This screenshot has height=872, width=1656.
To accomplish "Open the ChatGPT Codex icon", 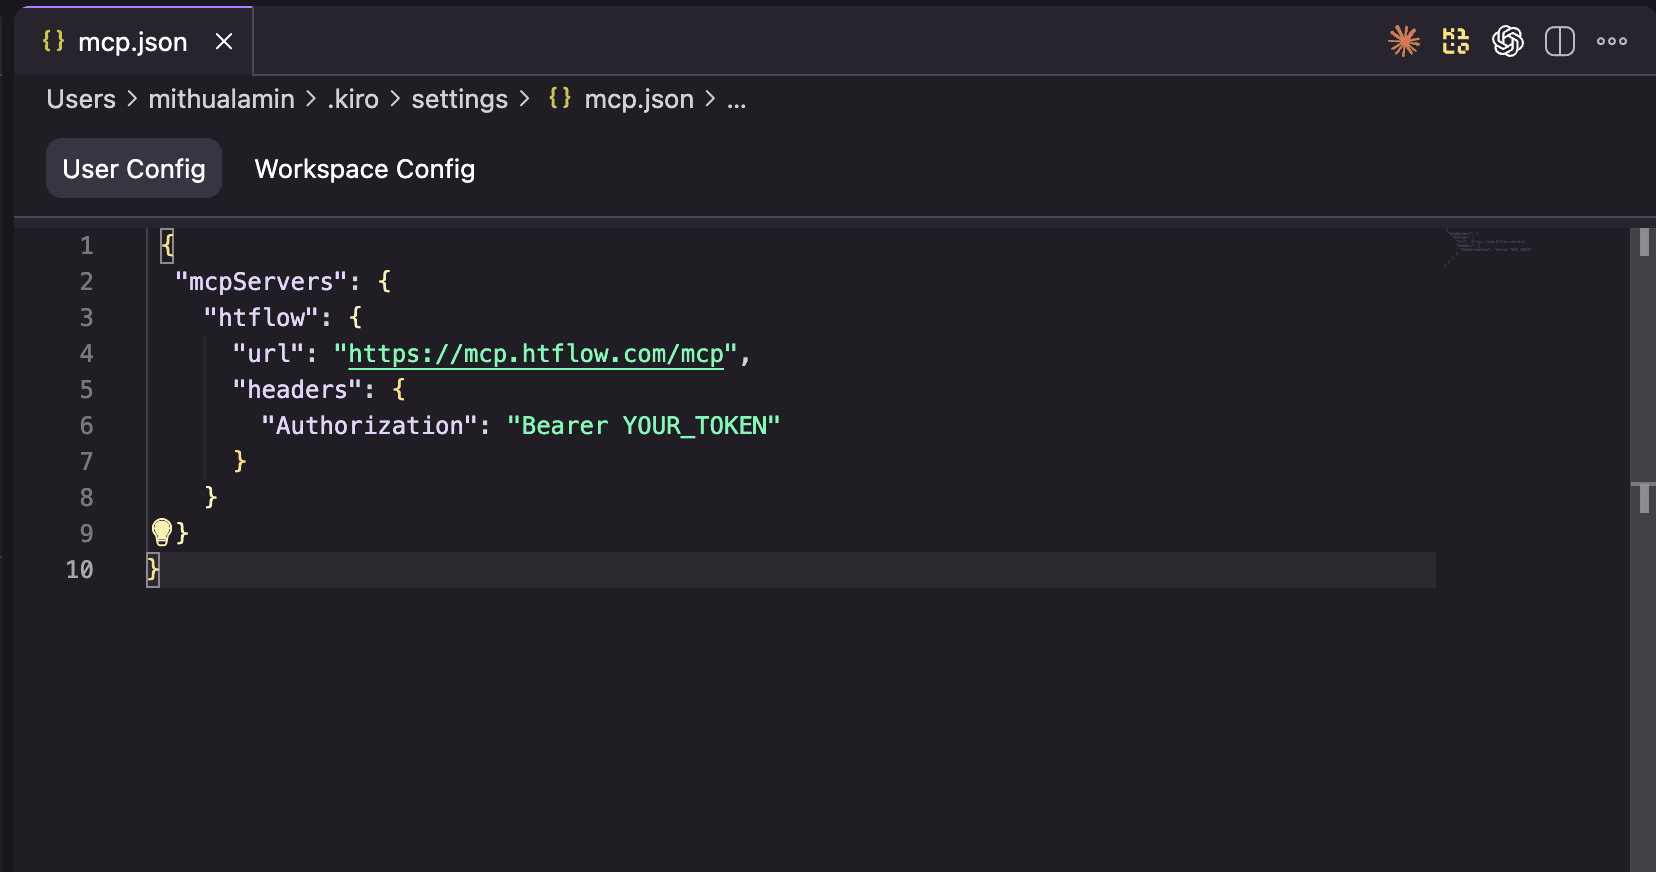I will click(x=1507, y=41).
